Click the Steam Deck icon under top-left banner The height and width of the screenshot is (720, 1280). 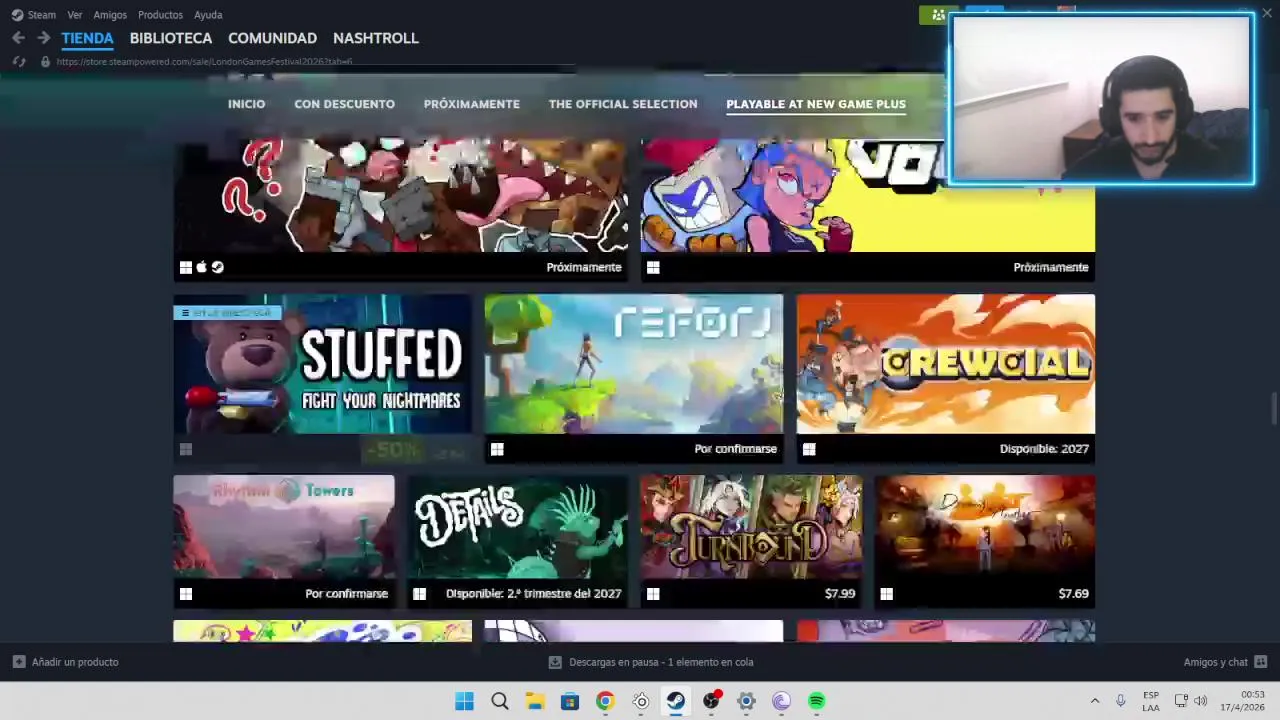(217, 267)
